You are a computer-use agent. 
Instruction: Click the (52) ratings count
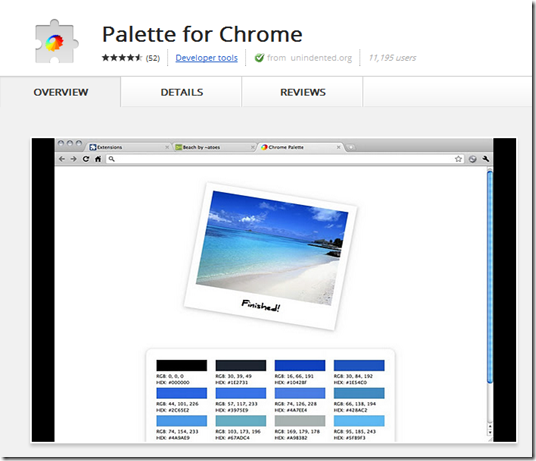pyautogui.click(x=152, y=58)
